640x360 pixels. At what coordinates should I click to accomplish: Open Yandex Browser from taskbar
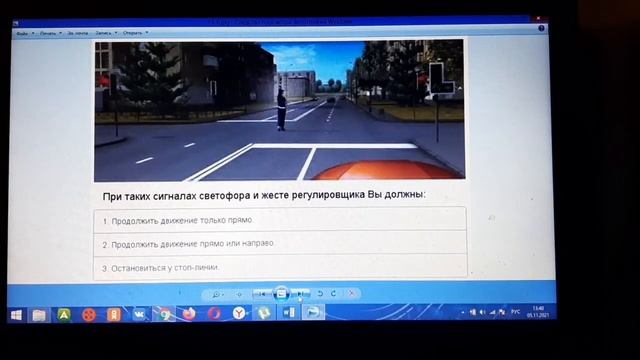239,313
